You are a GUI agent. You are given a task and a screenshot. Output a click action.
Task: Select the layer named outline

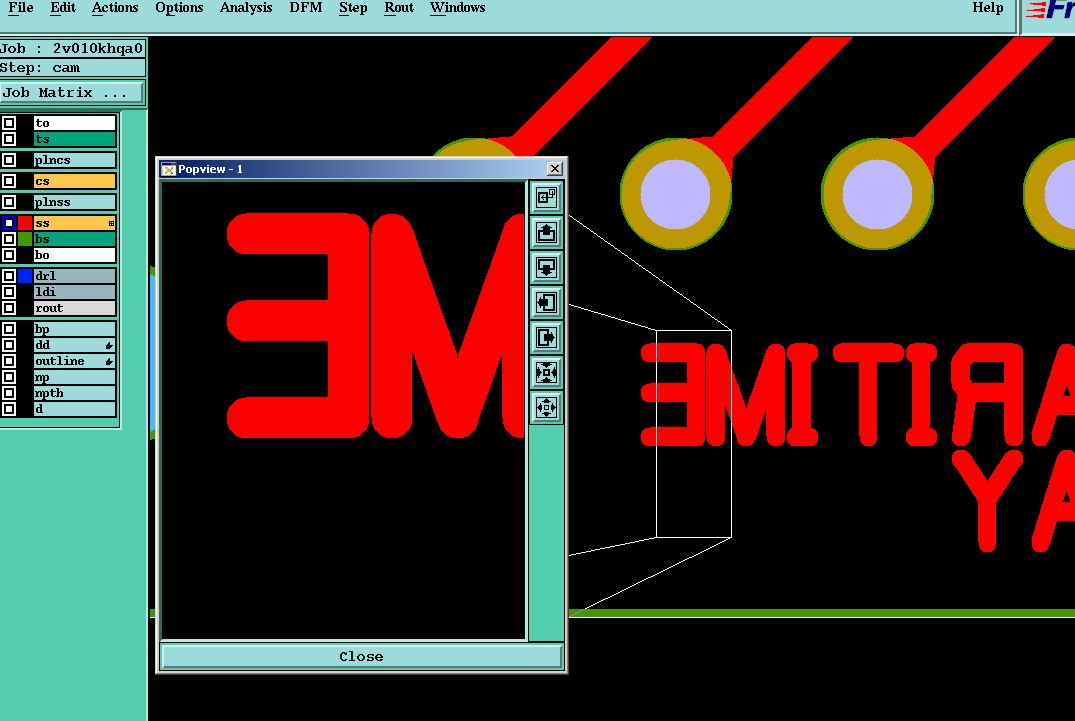pos(75,361)
